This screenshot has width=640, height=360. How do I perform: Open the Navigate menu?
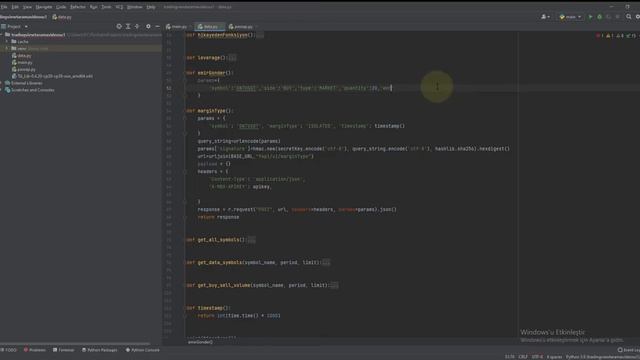click(44, 7)
